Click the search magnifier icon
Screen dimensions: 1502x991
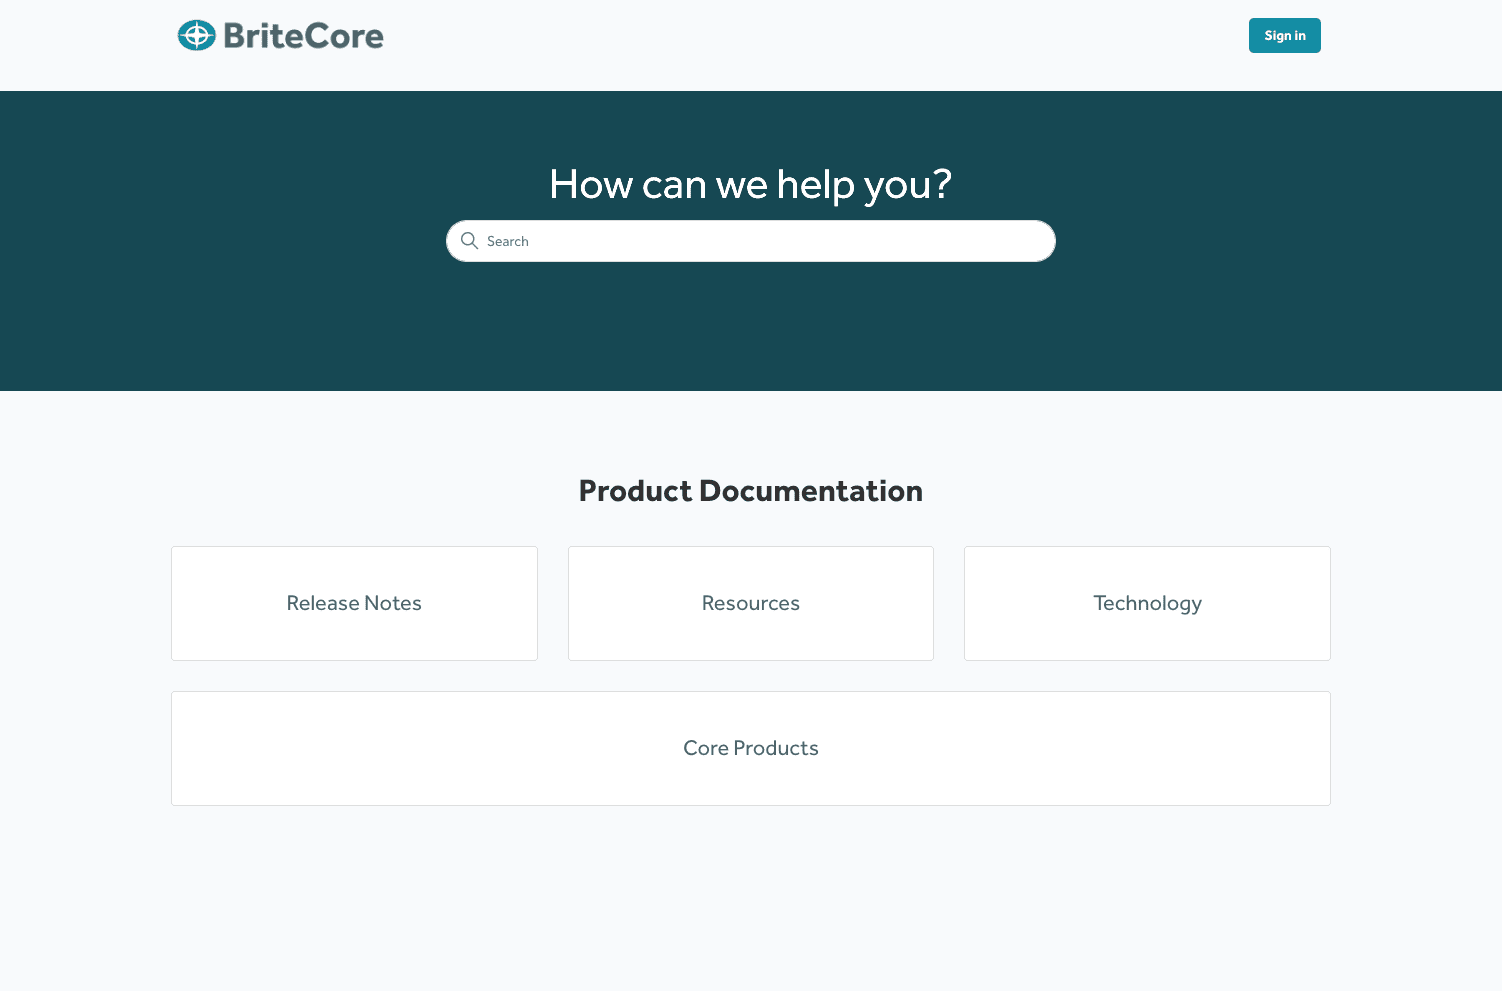point(469,241)
